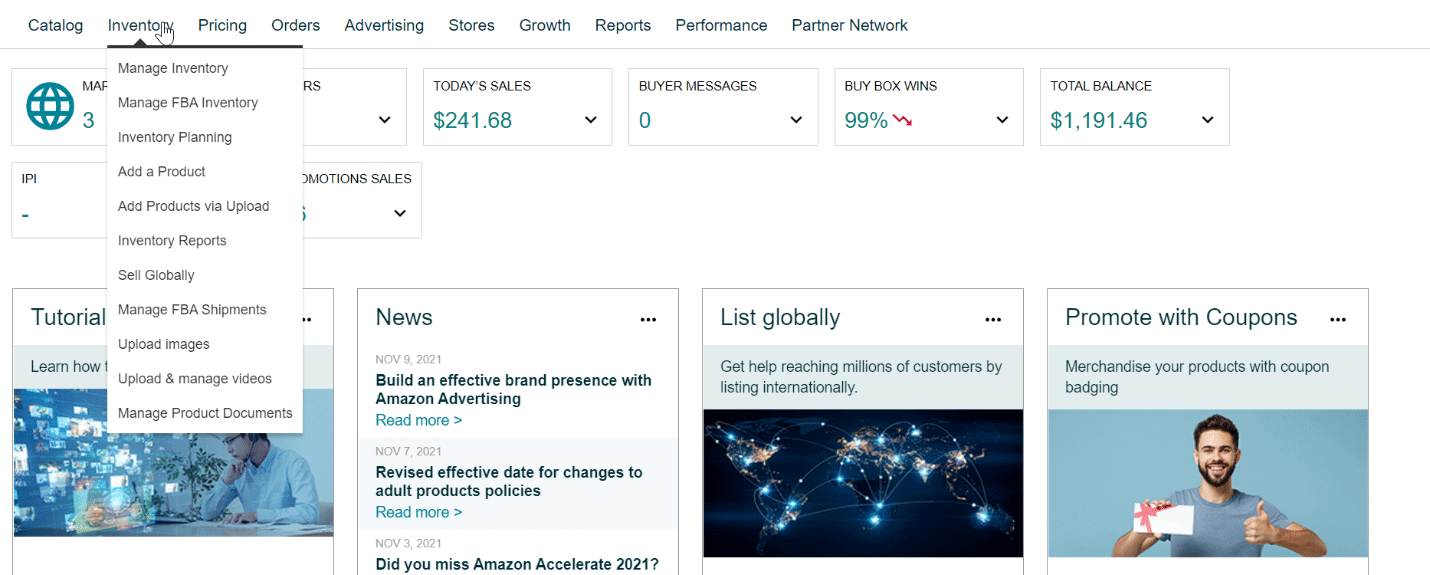Screen dimensions: 1430x575
Task: Open the News card three-dot menu
Action: point(648,320)
